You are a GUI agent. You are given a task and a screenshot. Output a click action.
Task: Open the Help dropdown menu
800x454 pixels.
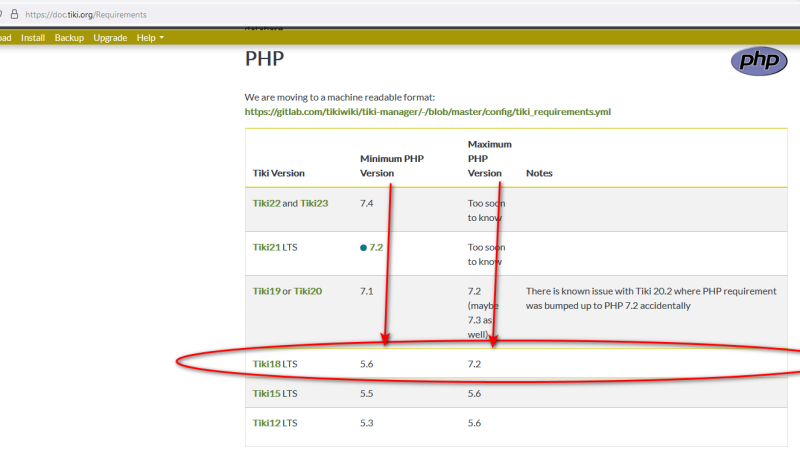pos(150,38)
